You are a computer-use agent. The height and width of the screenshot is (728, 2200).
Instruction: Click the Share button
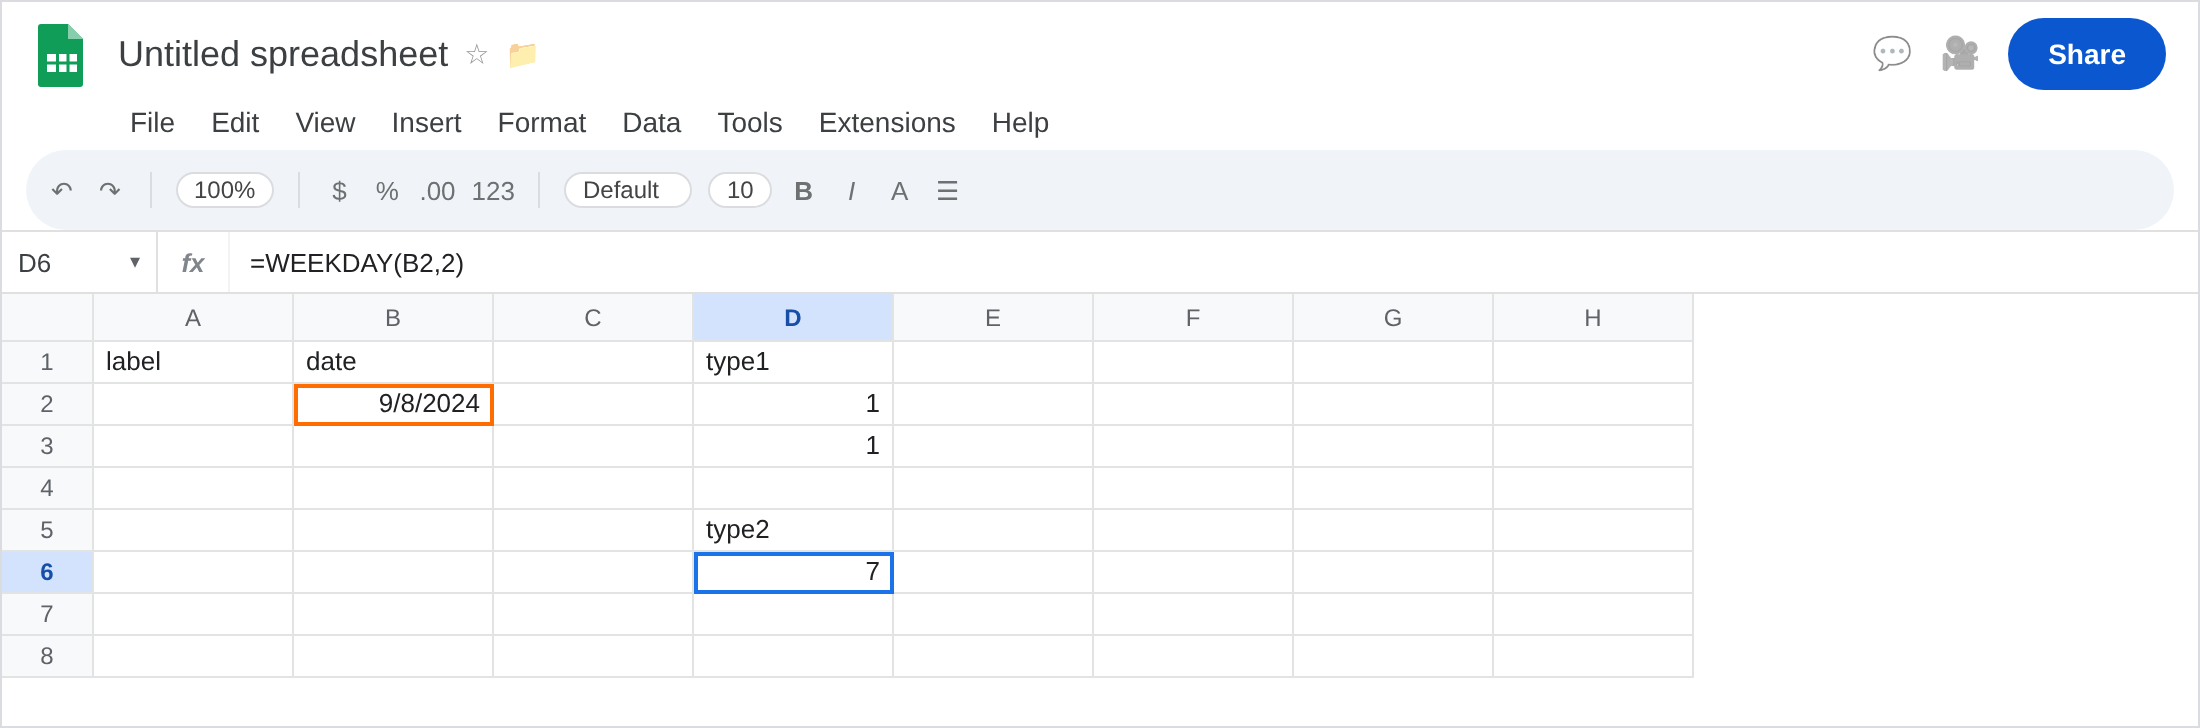pyautogui.click(x=2086, y=54)
